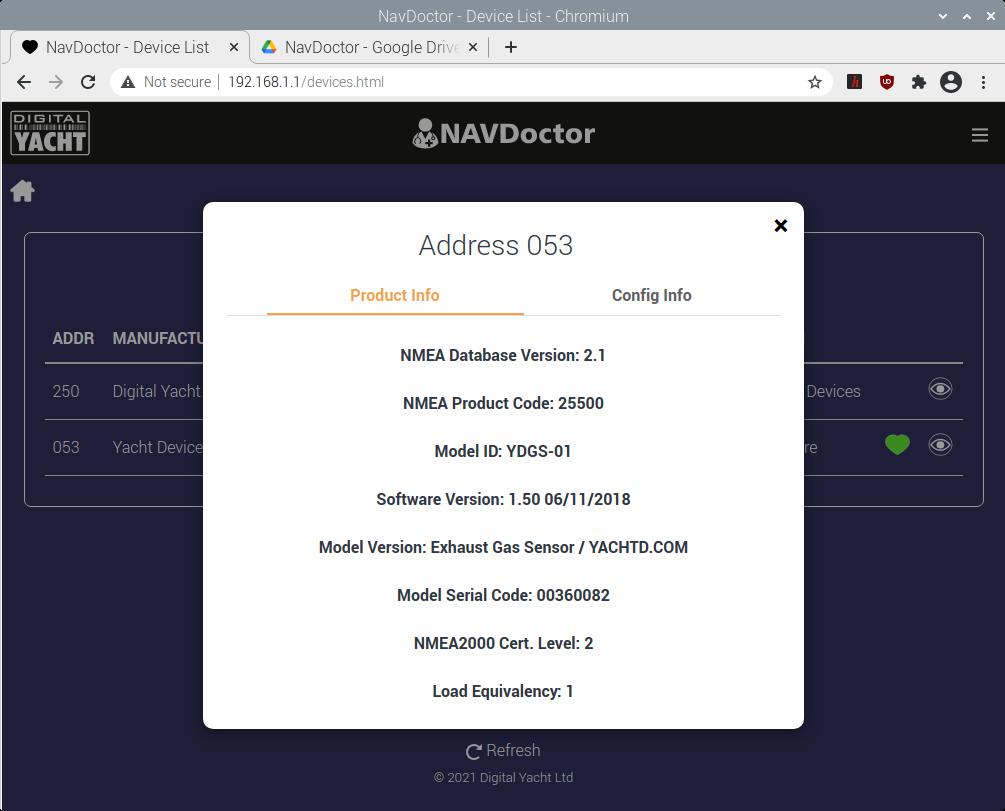Switch to the Config Info tab
This screenshot has width=1005, height=811.
[651, 295]
